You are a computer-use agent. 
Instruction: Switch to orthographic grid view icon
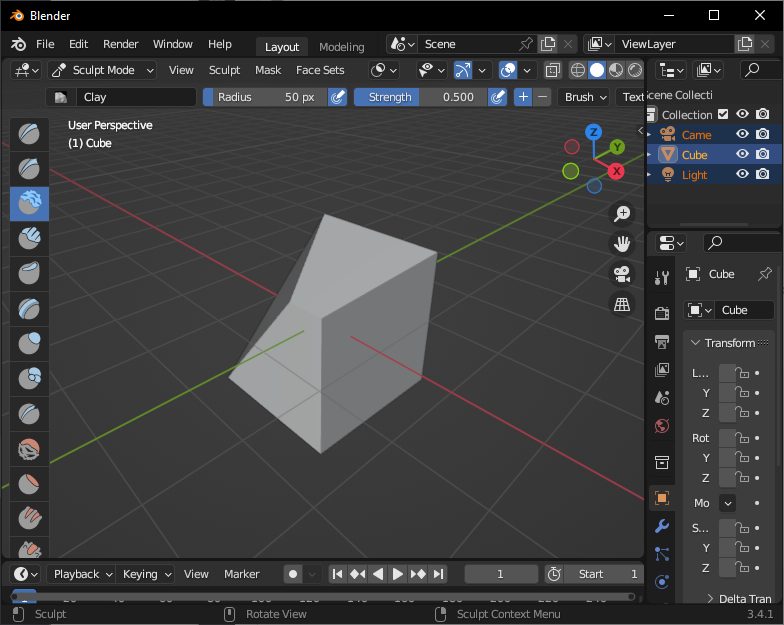[x=622, y=305]
